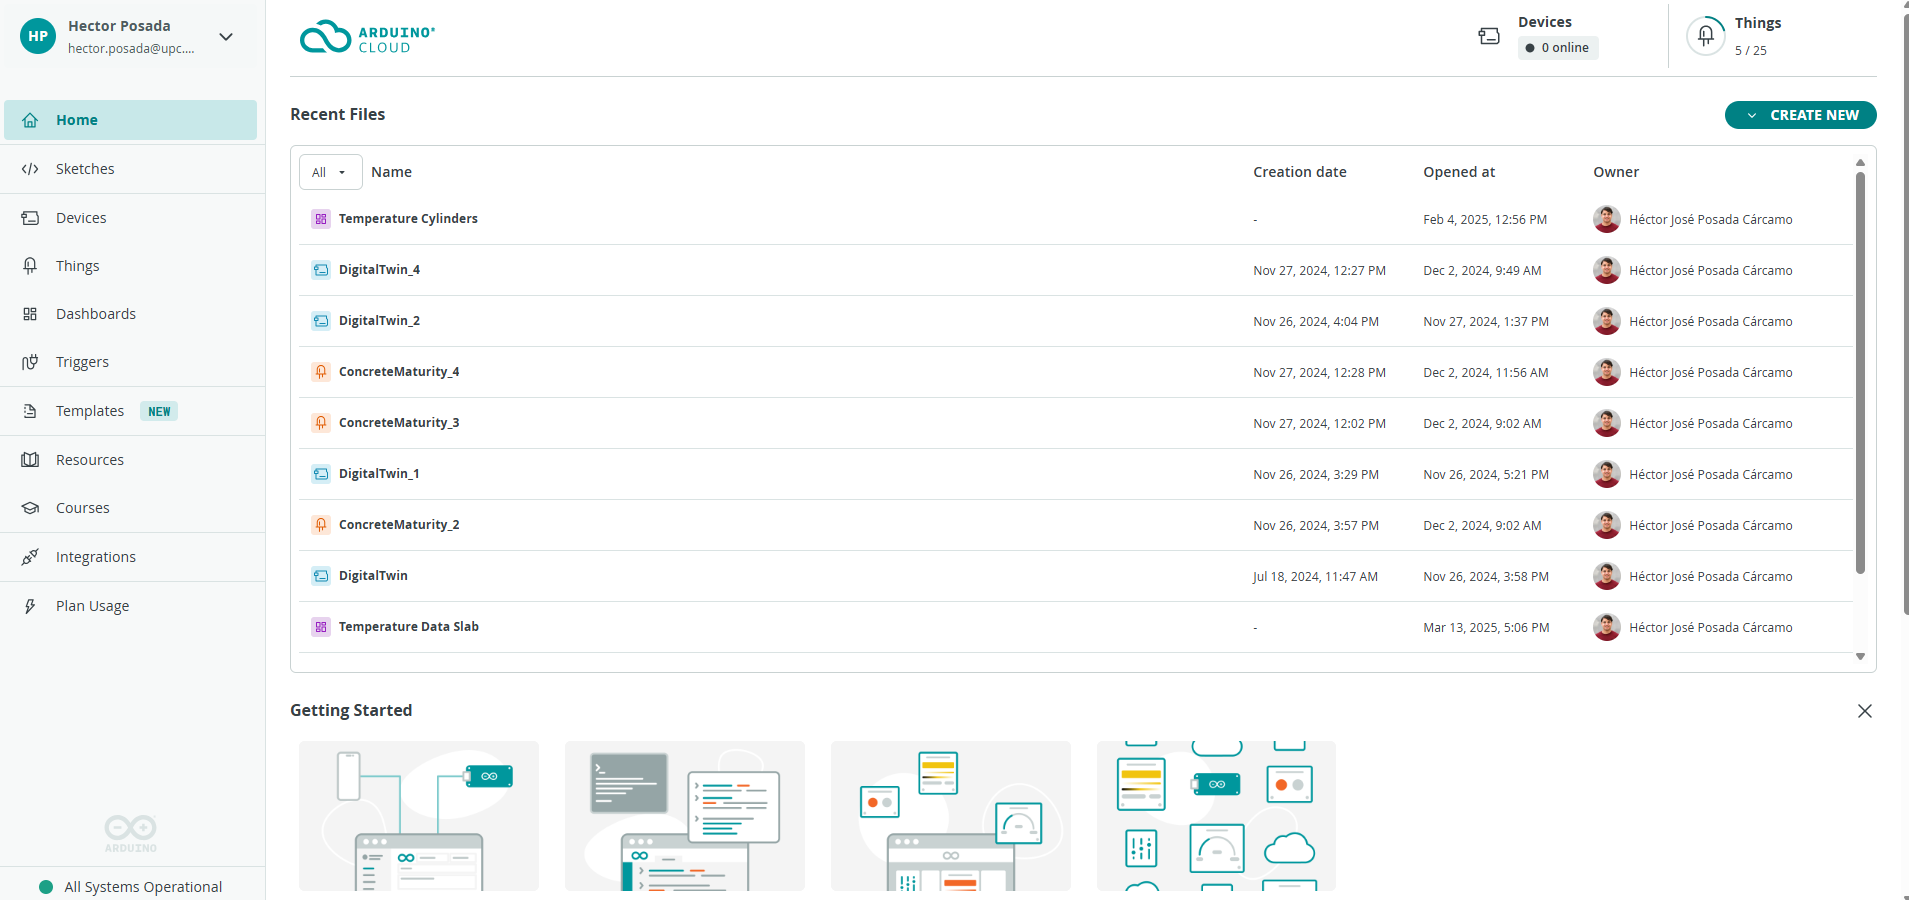Click the Arduino Cloud logo

[x=367, y=38]
